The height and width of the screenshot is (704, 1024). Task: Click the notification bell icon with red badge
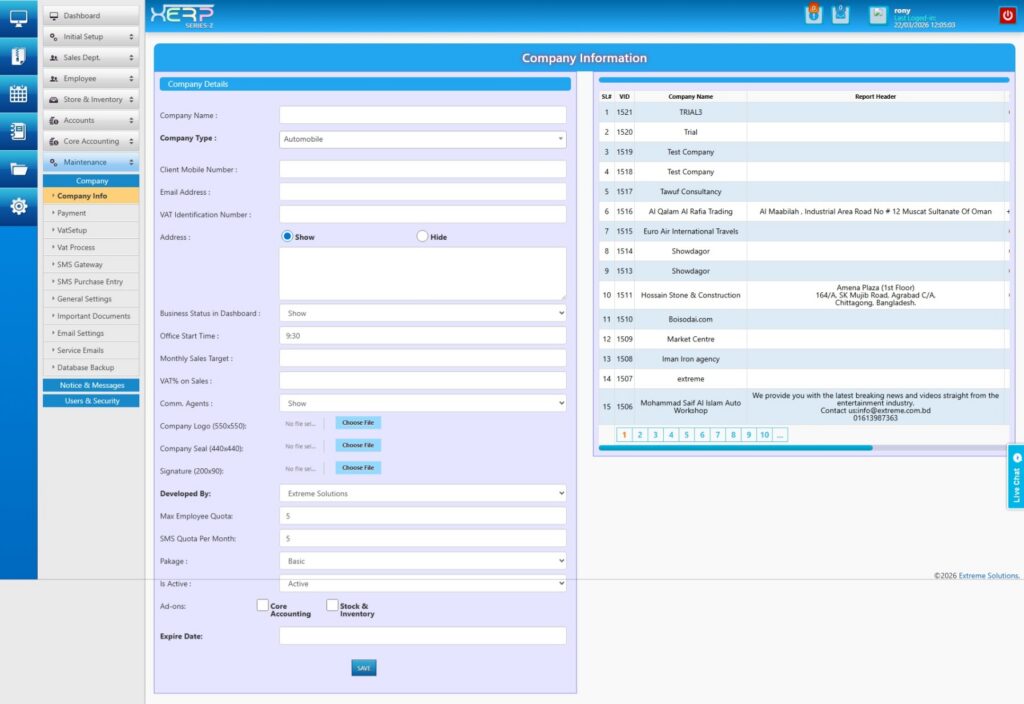pyautogui.click(x=814, y=15)
